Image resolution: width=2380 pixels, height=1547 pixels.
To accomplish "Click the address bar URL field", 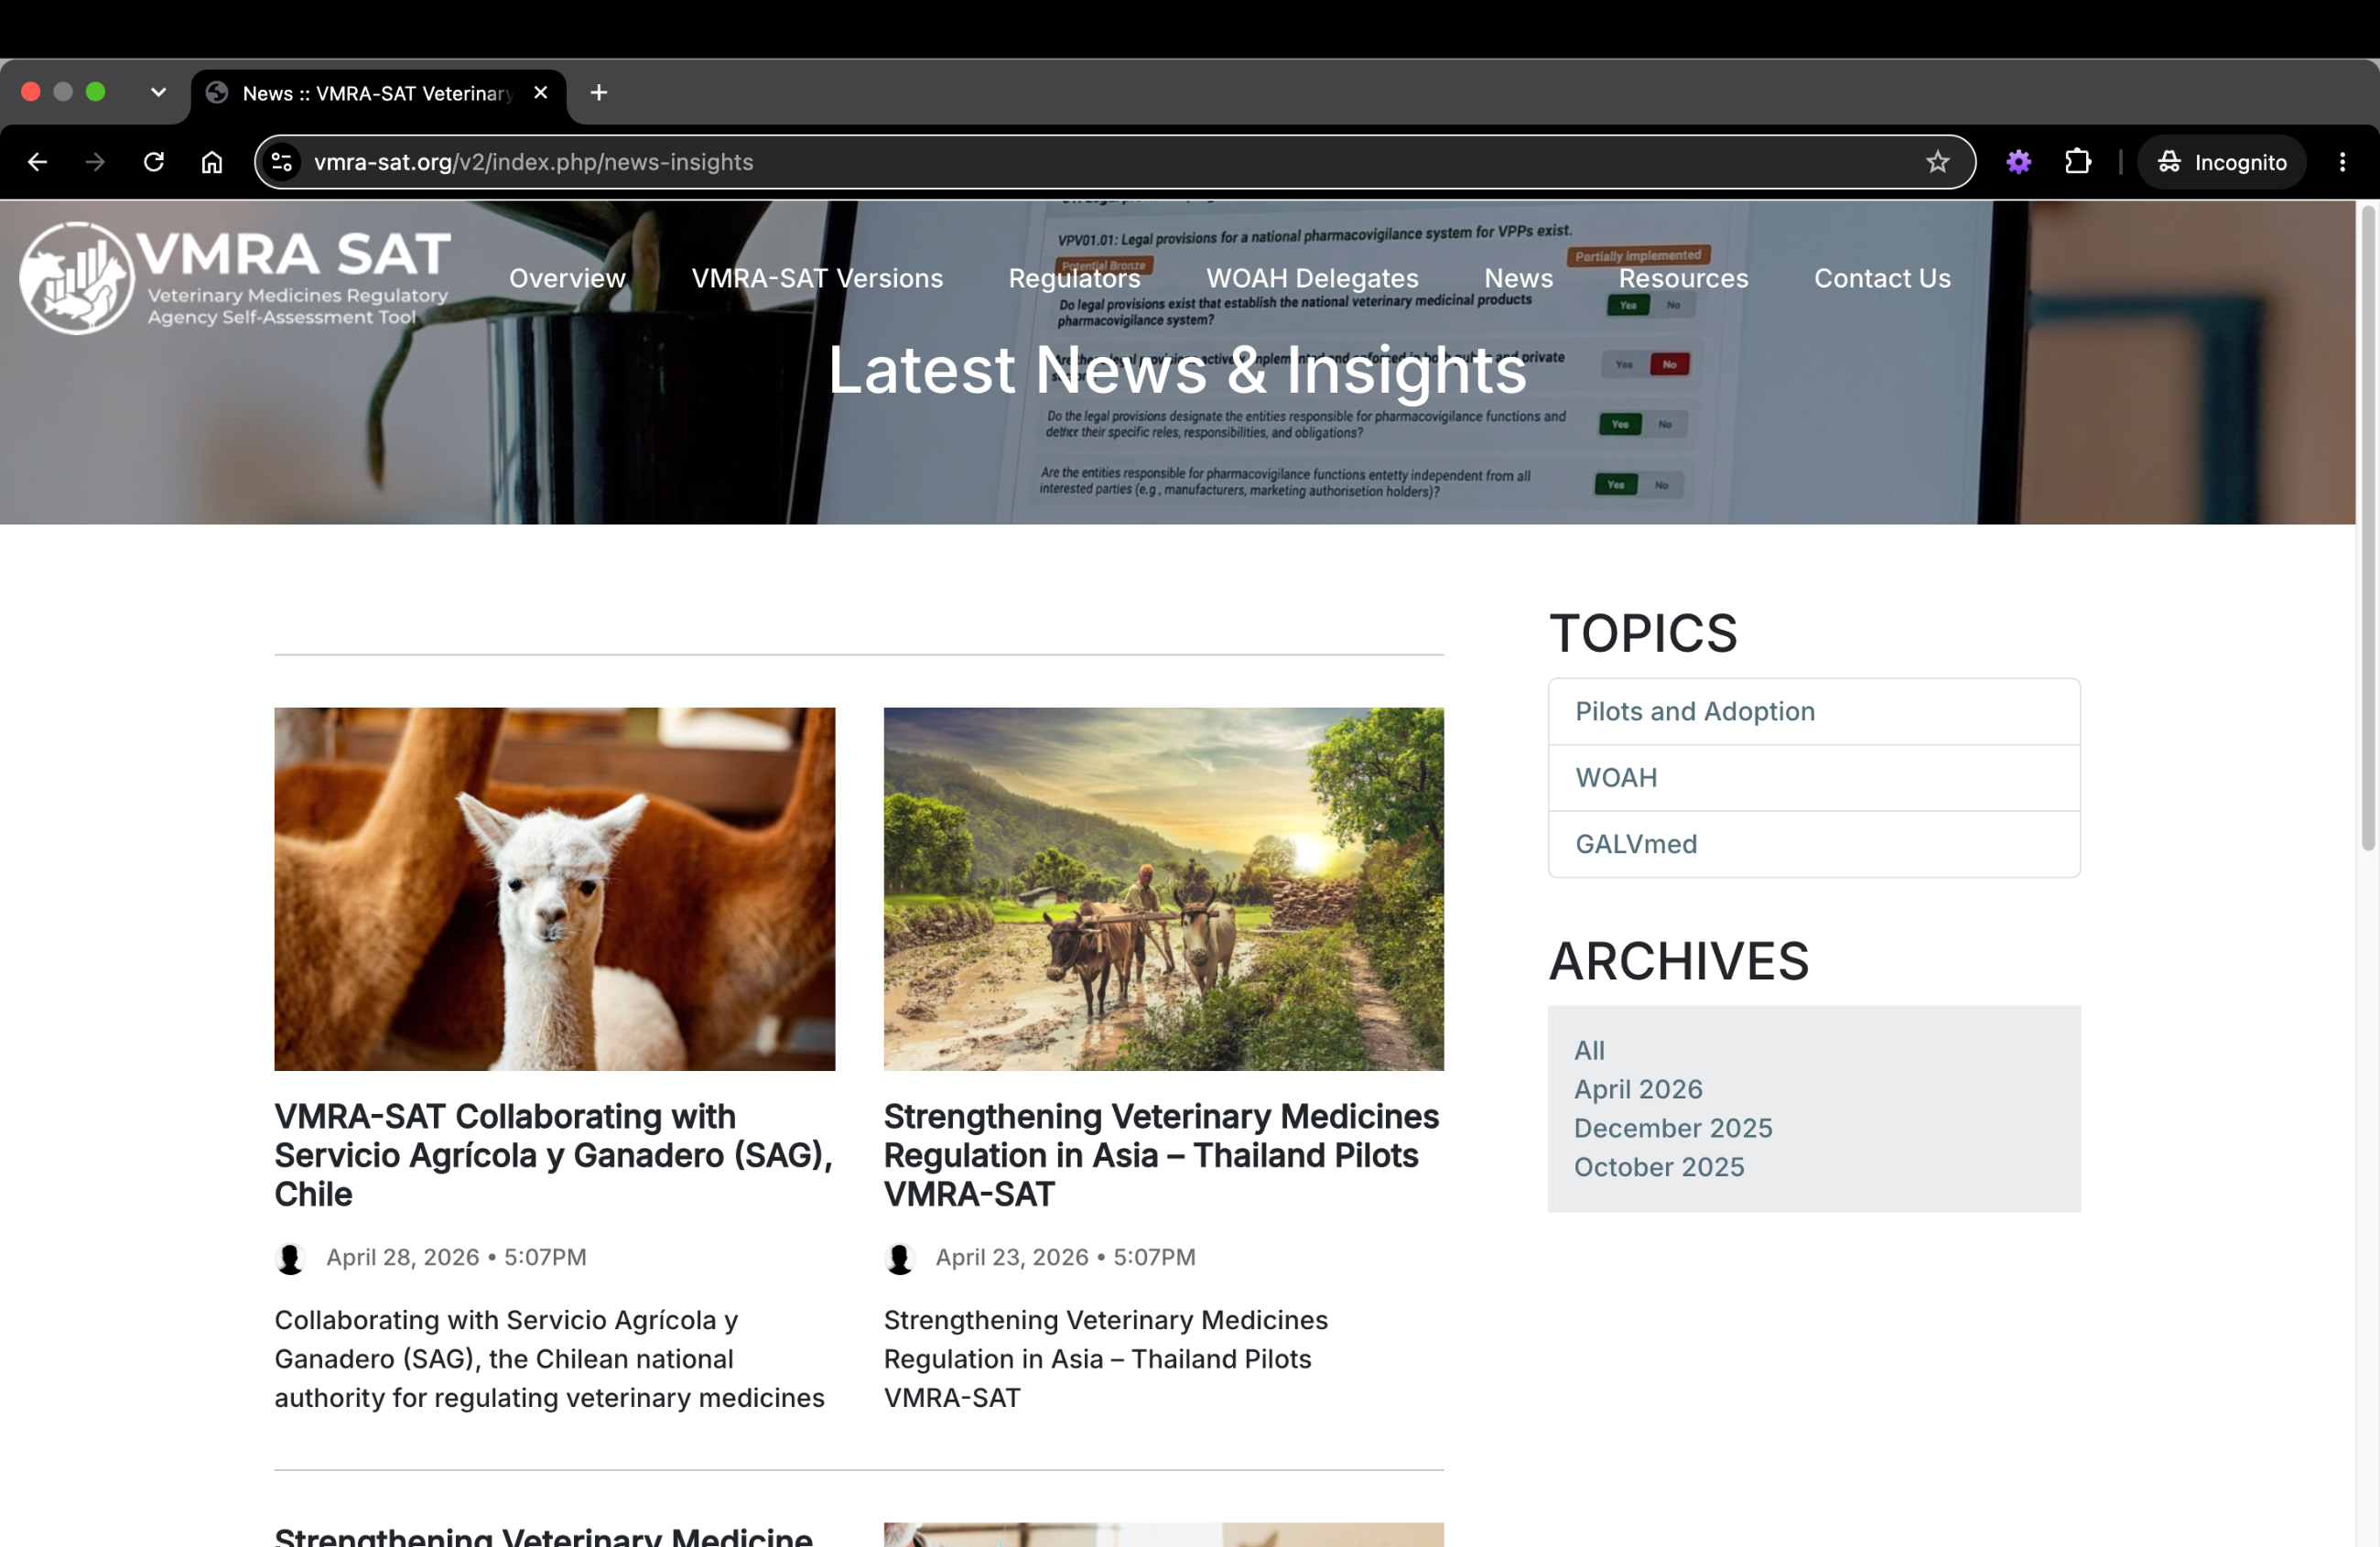I will (x=1115, y=162).
